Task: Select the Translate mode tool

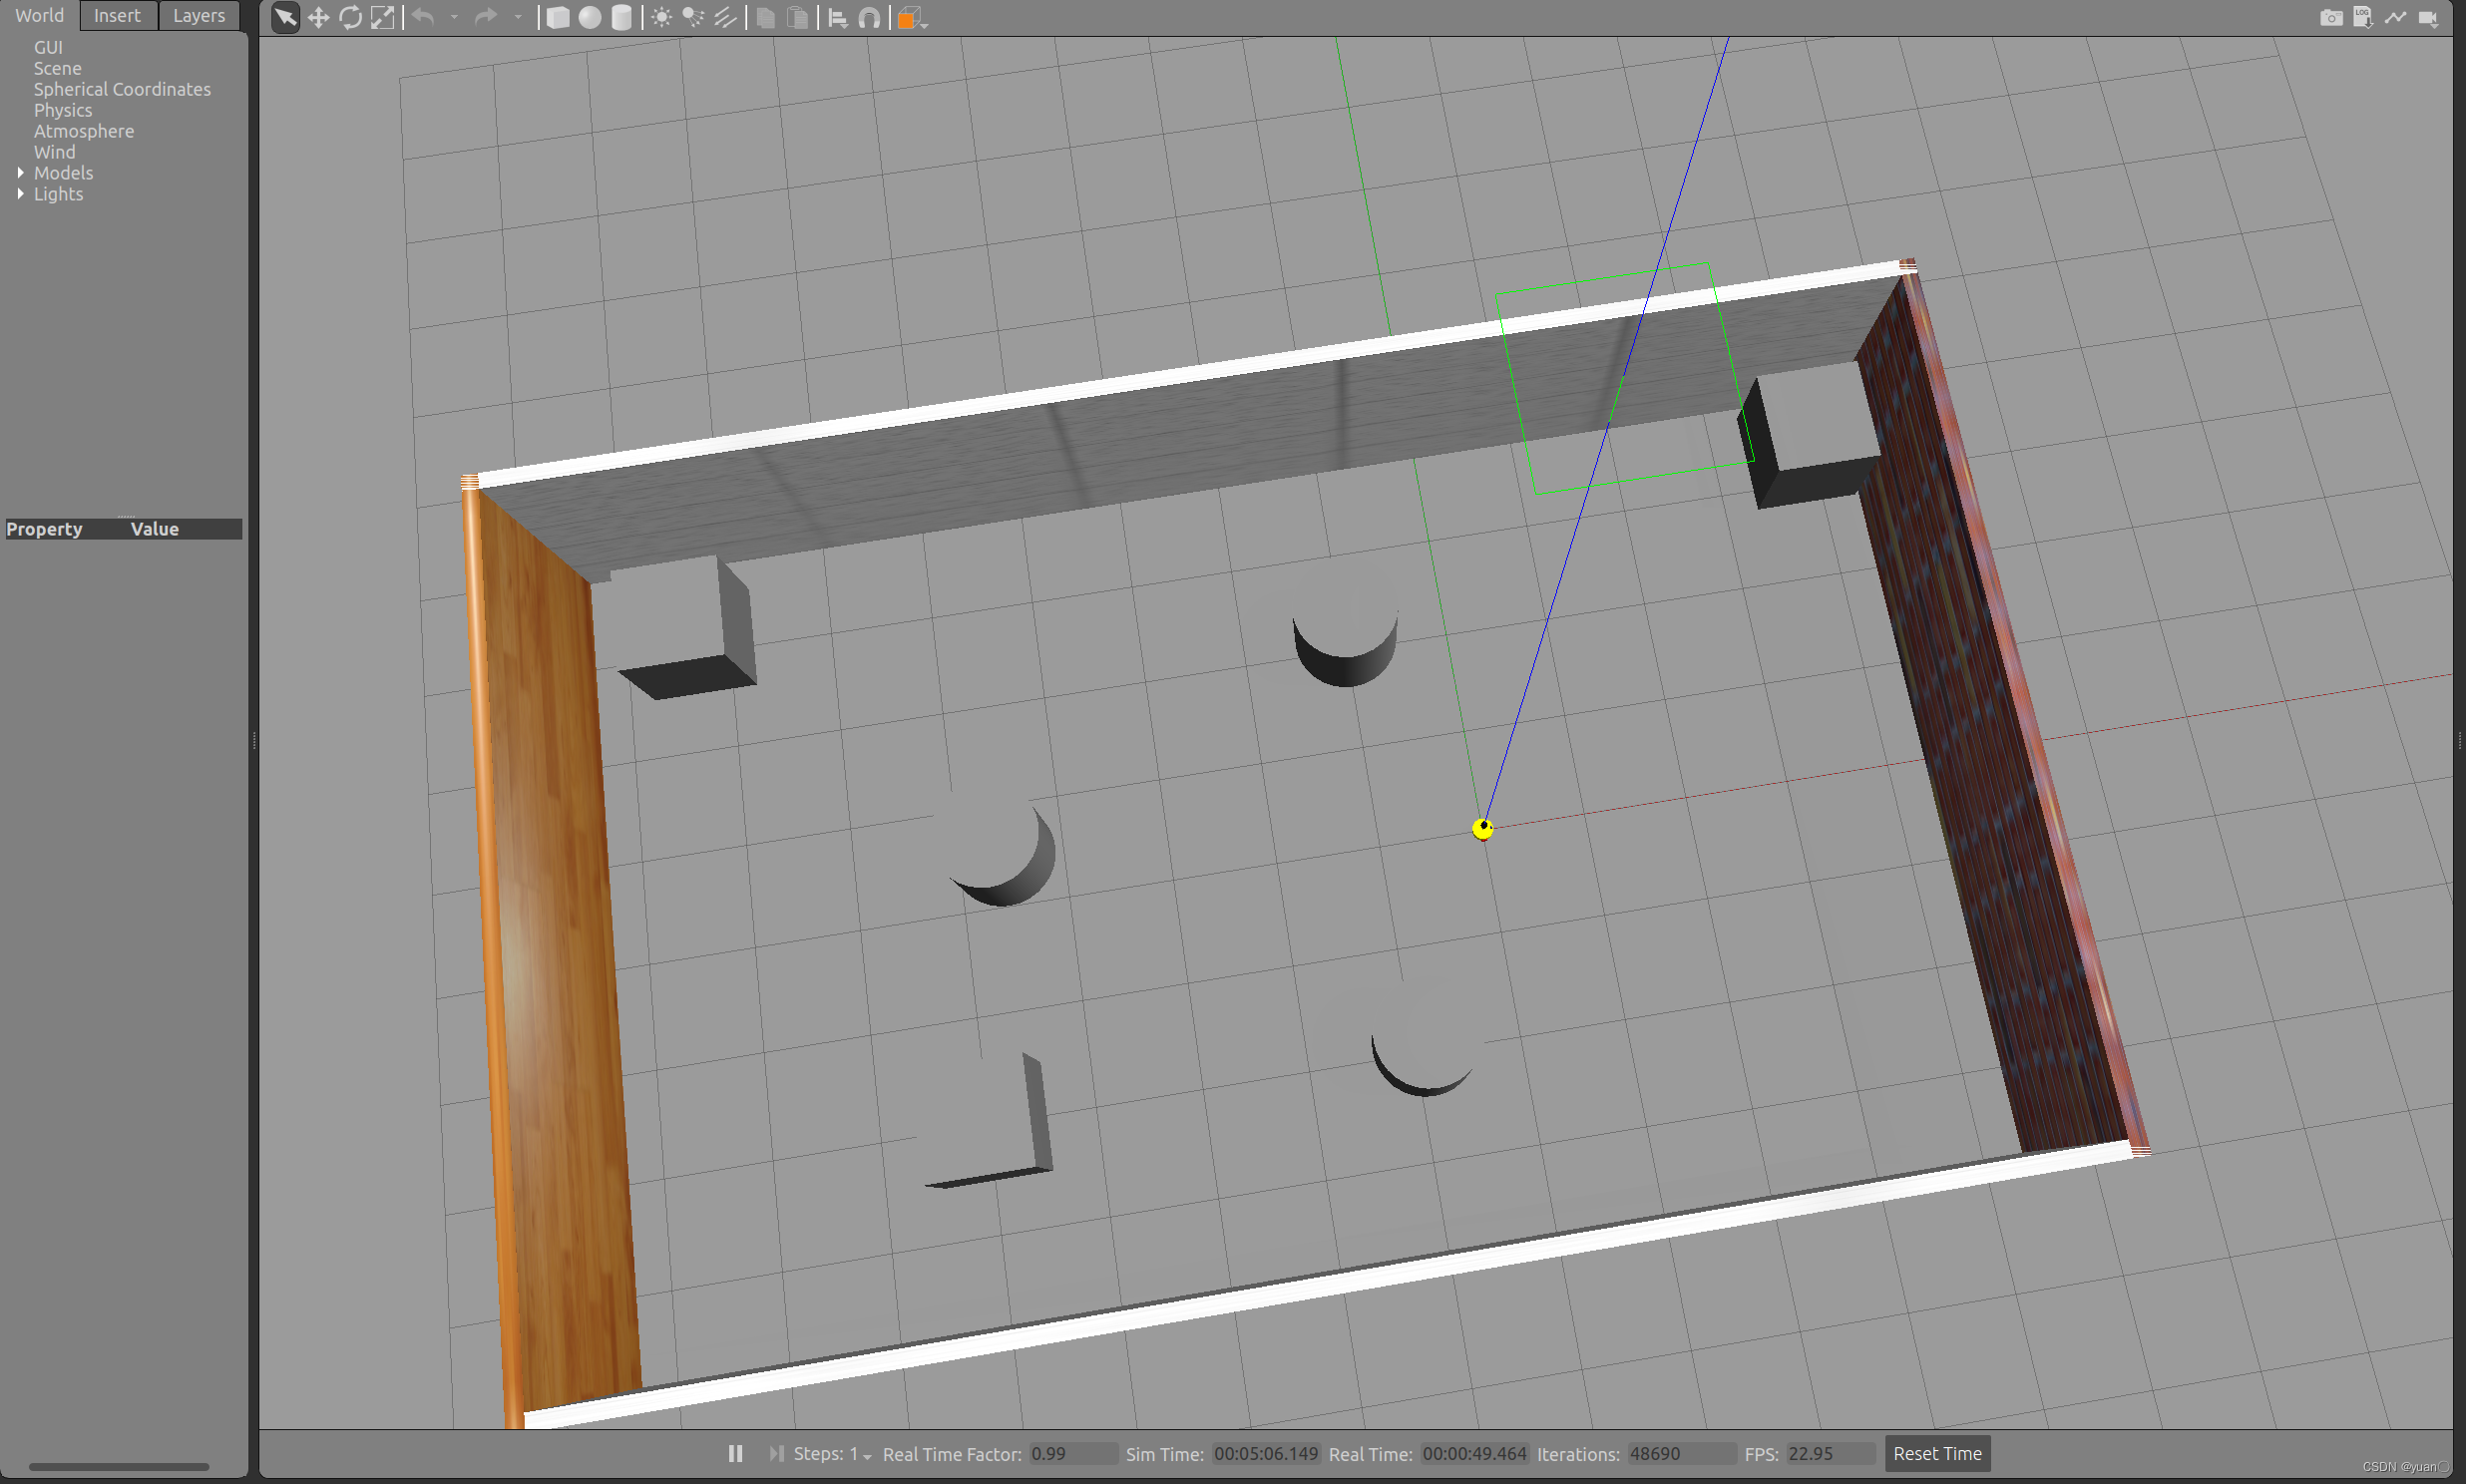Action: click(318, 17)
